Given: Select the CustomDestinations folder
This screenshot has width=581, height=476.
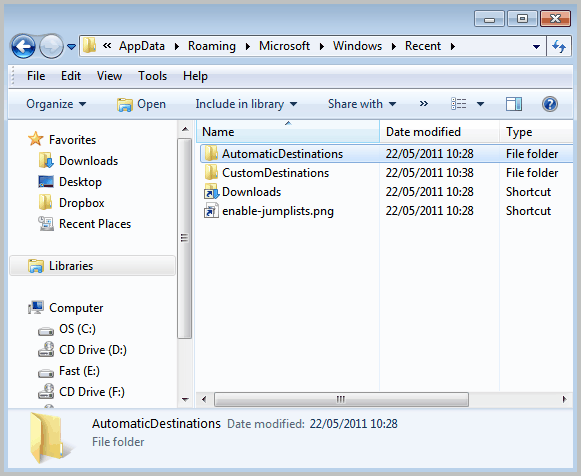Looking at the screenshot, I should [x=275, y=173].
